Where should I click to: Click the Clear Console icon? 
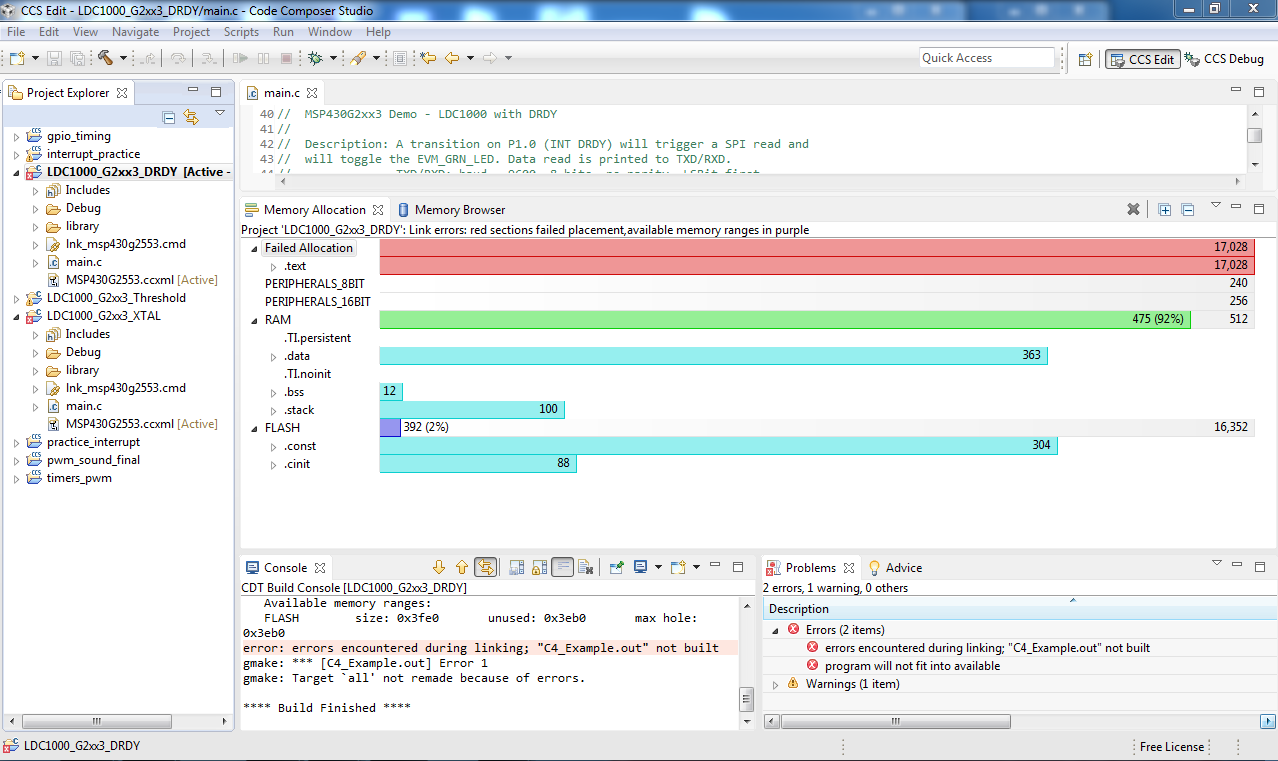click(586, 568)
